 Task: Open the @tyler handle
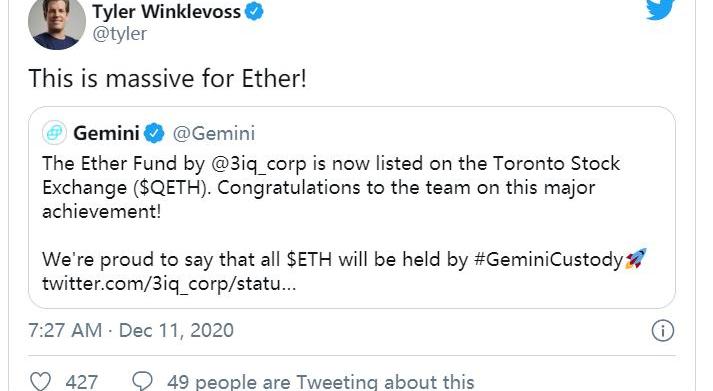(120, 34)
